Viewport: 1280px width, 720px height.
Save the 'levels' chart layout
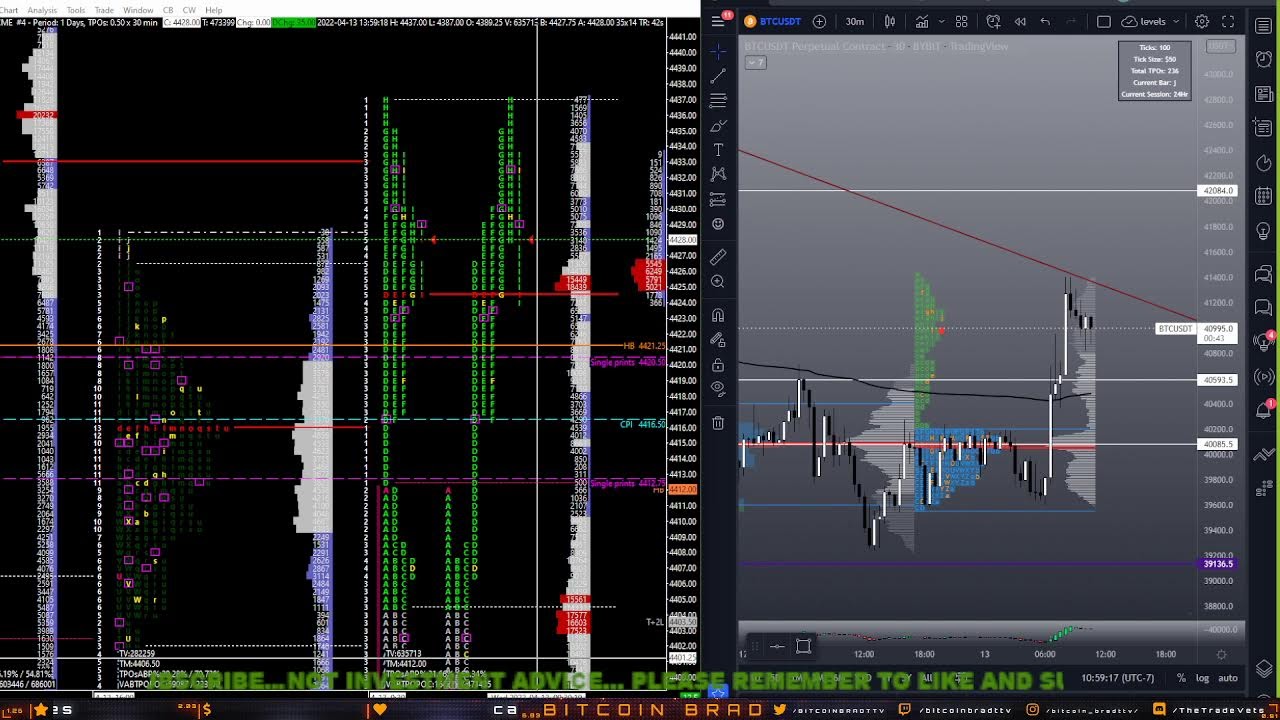tap(1144, 21)
